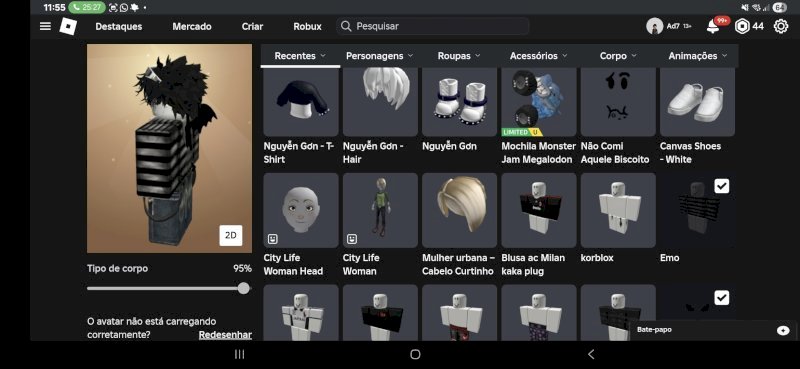800x369 pixels.
Task: Click the 3D avatar preview
Action: click(x=169, y=148)
